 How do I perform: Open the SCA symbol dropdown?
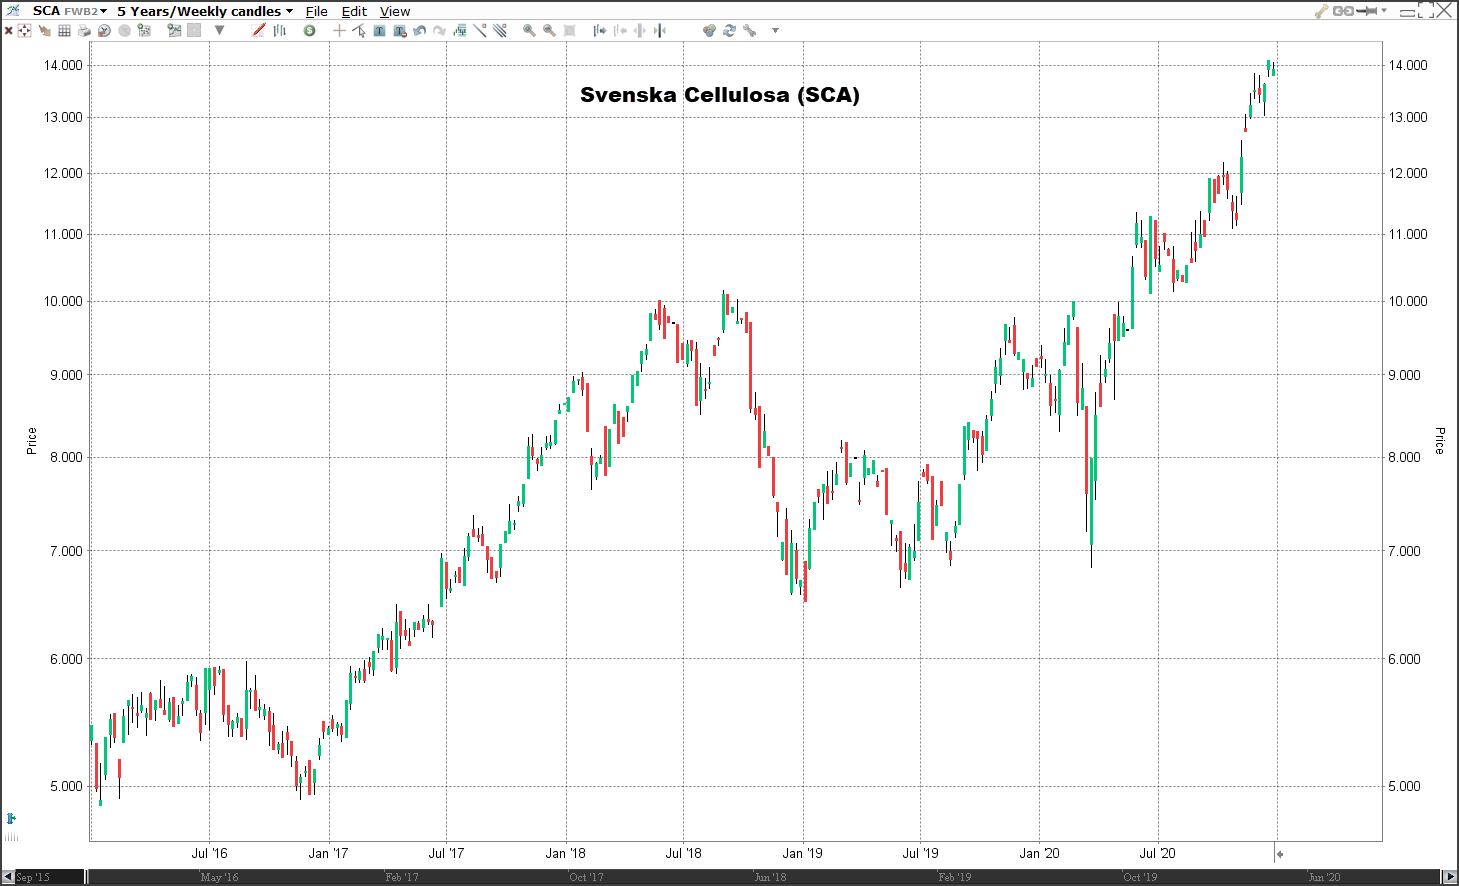click(x=70, y=11)
